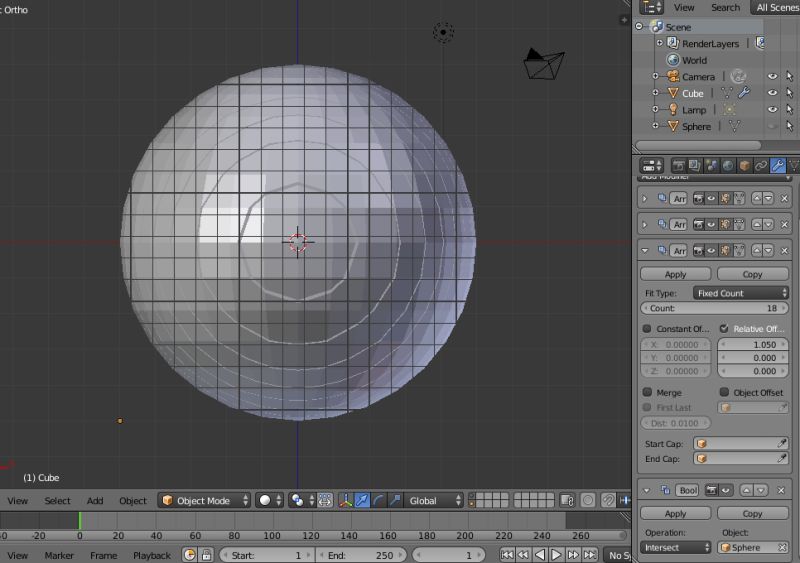
Task: Open the Render properties tab
Action: tap(678, 166)
